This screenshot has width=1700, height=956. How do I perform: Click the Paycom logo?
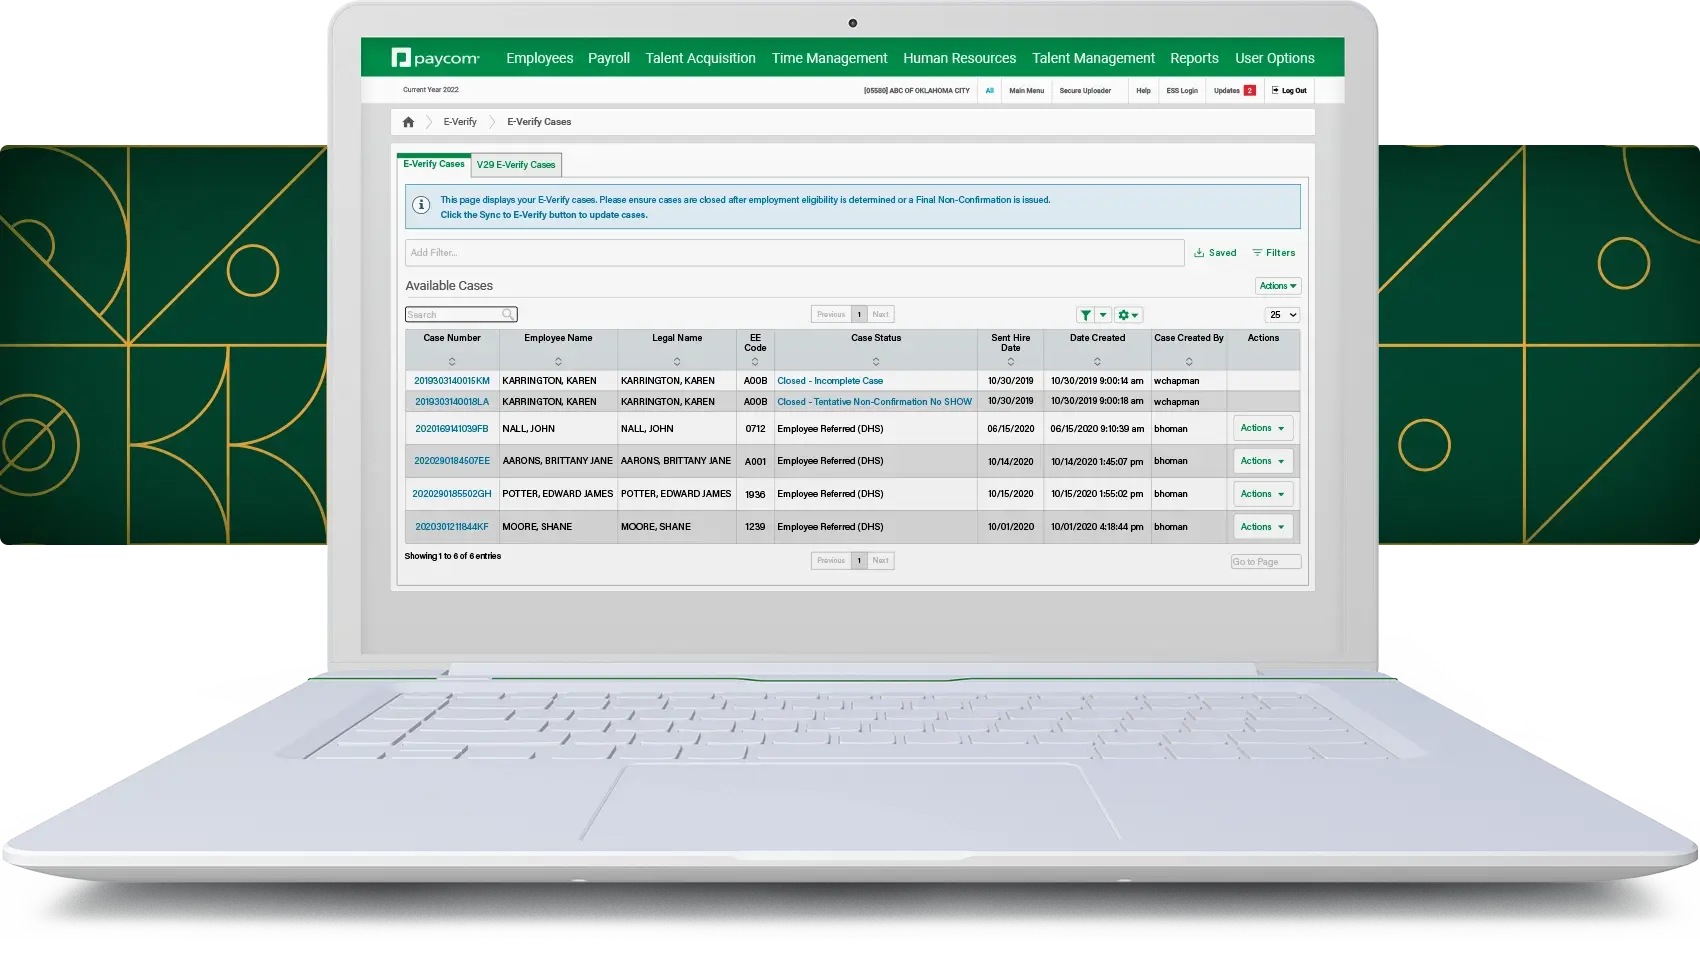pyautogui.click(x=435, y=58)
